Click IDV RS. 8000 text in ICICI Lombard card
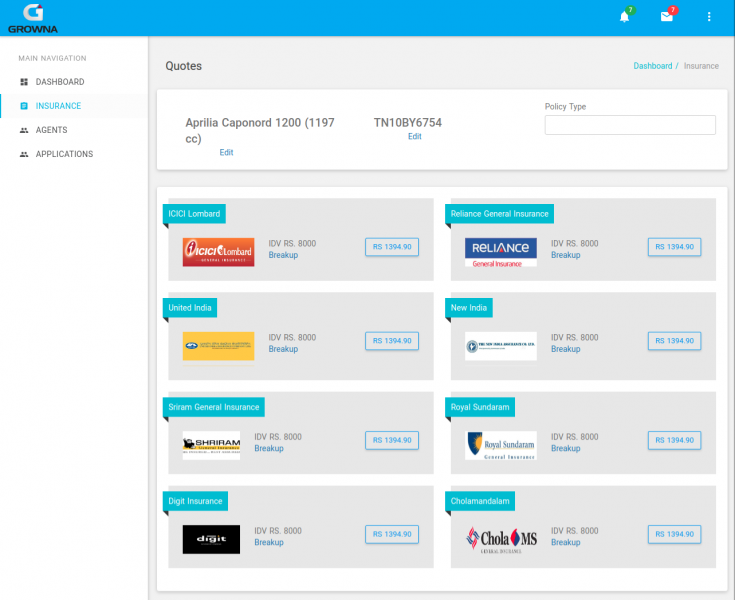Viewport: 735px width, 600px height. point(292,243)
